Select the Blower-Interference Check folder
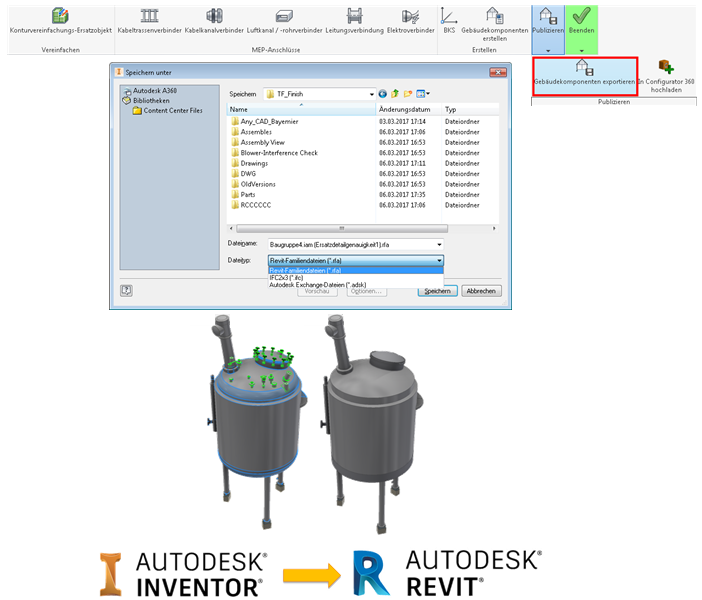 [274, 153]
